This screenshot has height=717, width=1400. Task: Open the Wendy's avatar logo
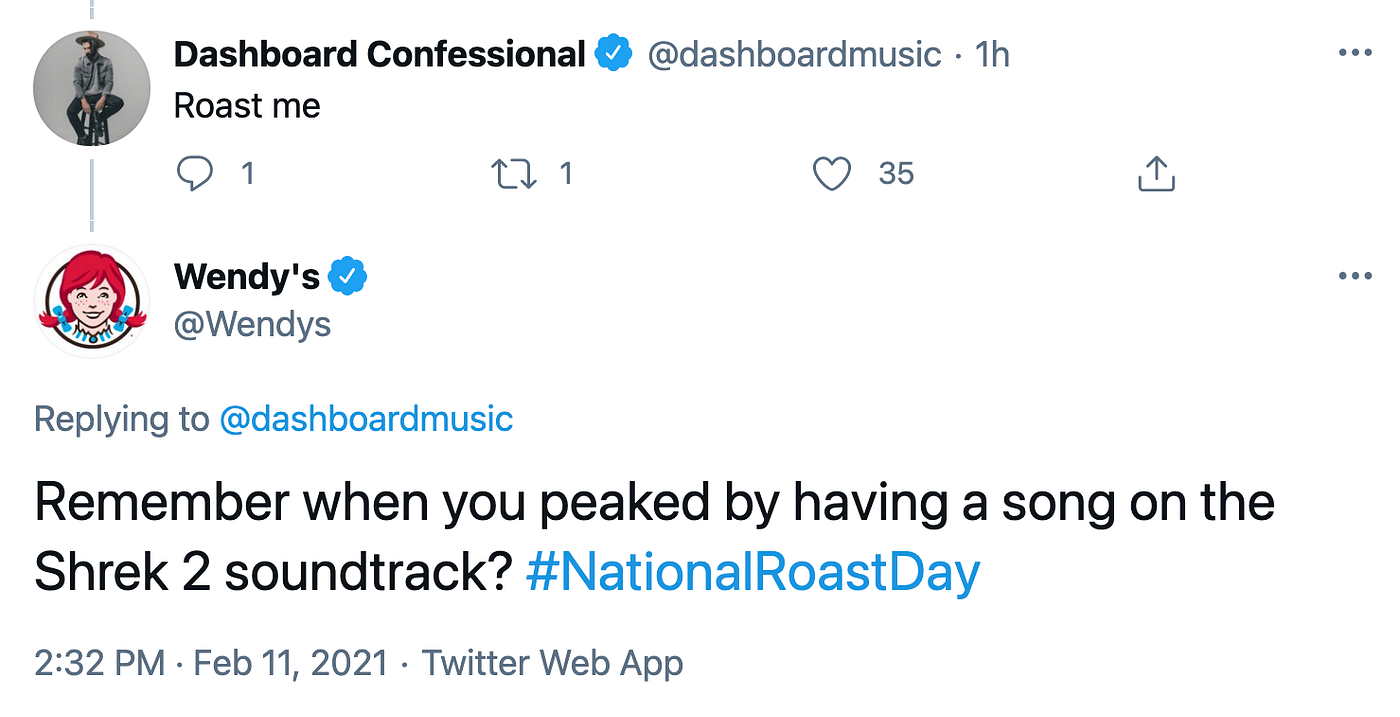(x=92, y=301)
